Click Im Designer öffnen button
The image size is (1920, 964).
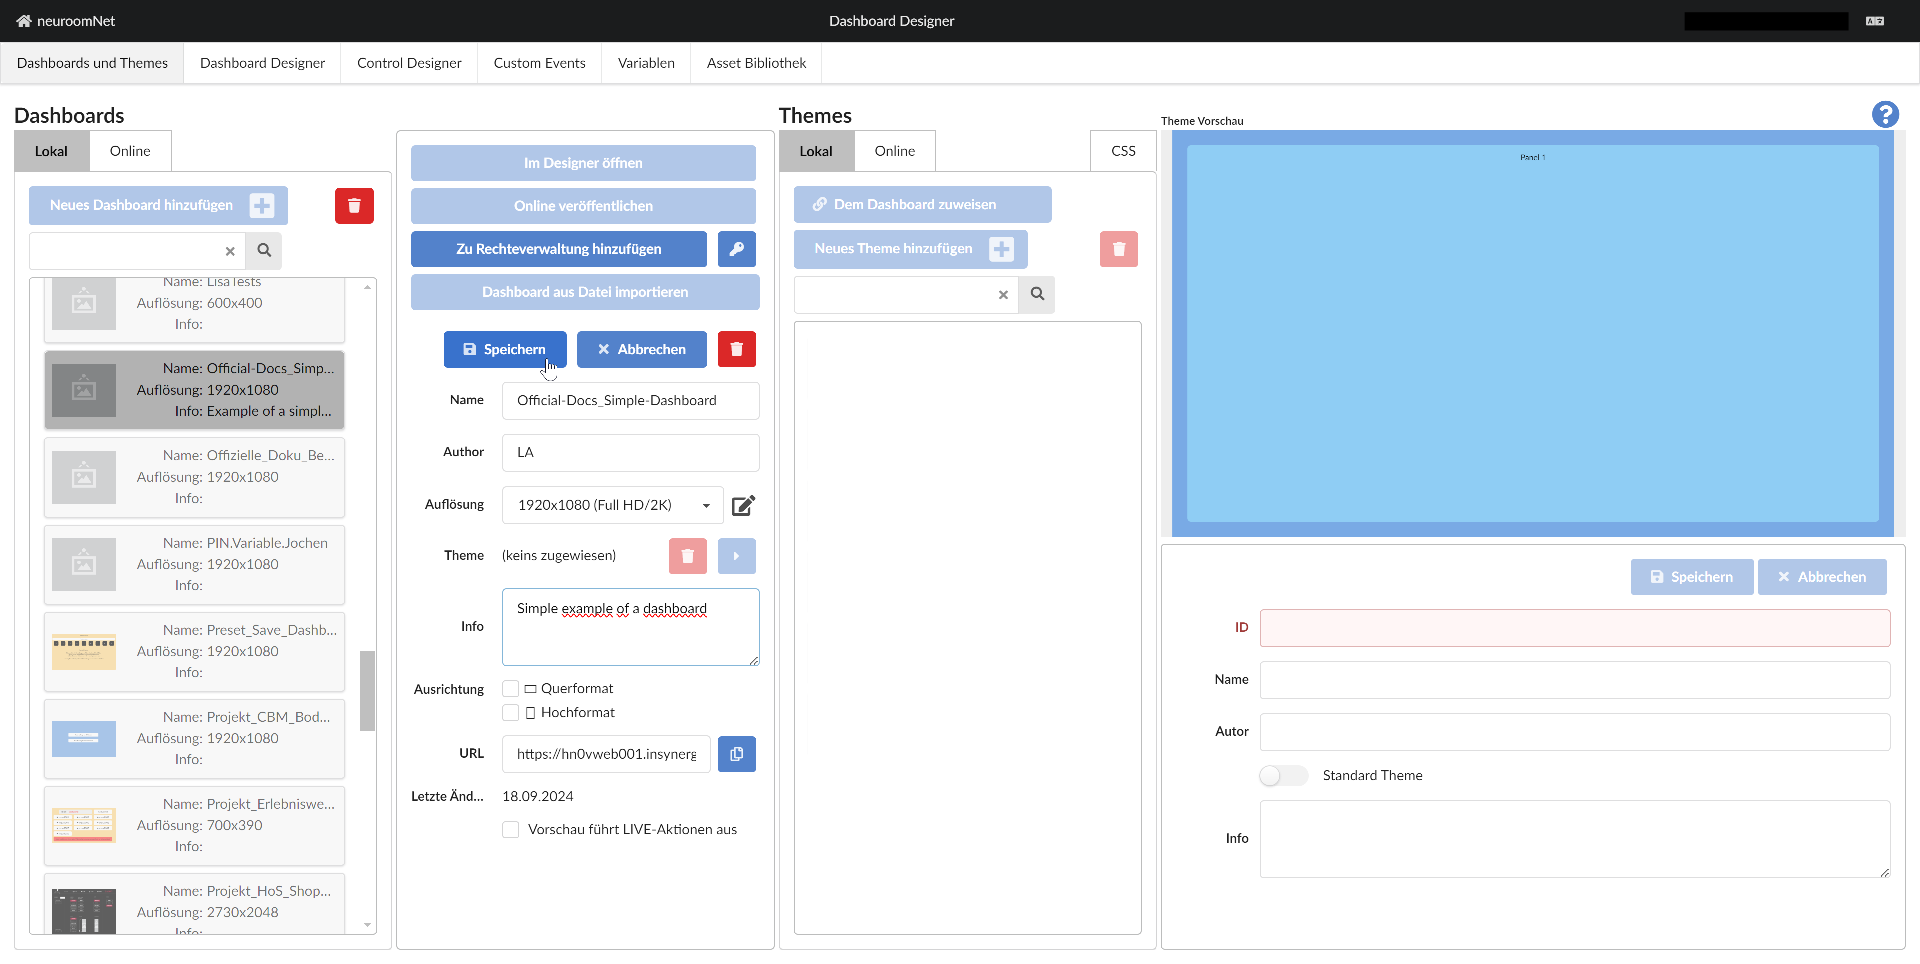[583, 163]
